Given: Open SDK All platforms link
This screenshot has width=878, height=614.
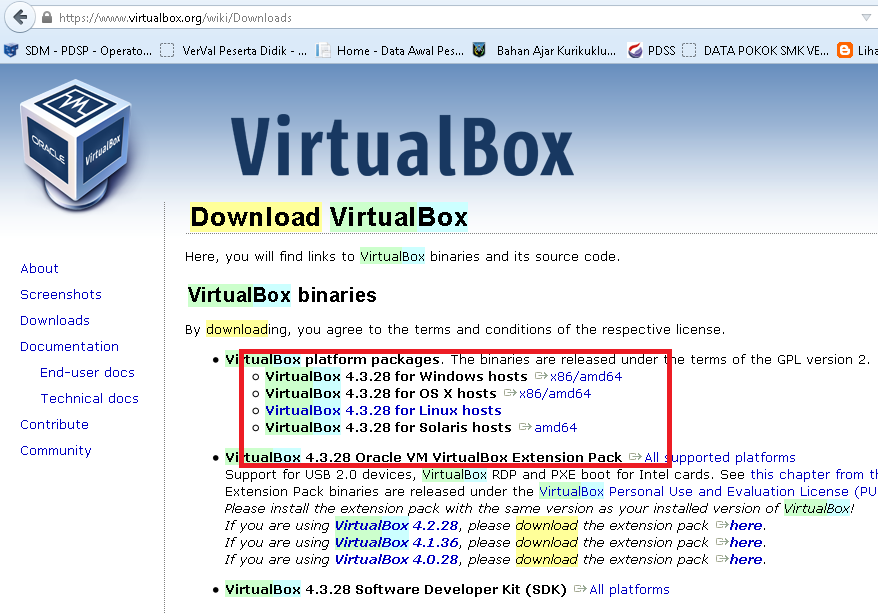Looking at the screenshot, I should coord(629,589).
